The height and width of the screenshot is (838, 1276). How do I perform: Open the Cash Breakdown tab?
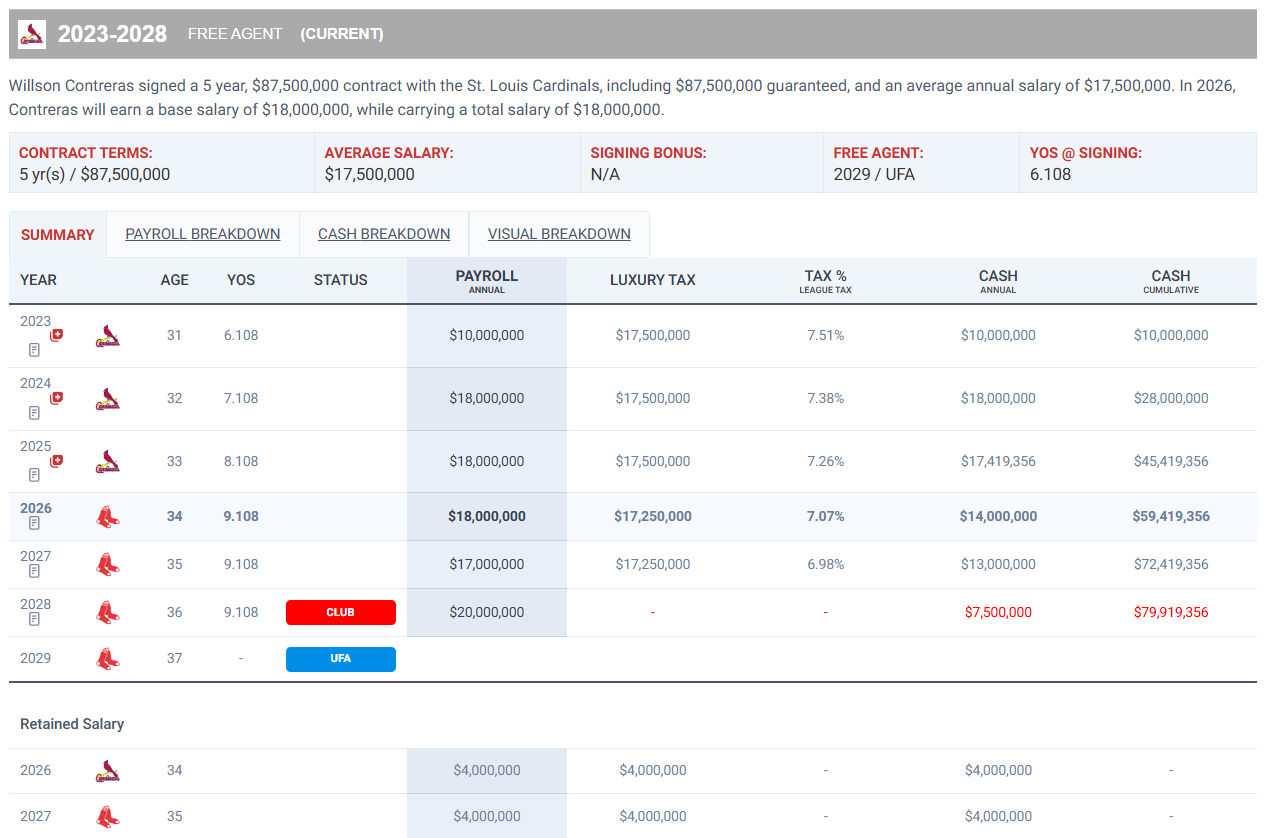pyautogui.click(x=384, y=234)
